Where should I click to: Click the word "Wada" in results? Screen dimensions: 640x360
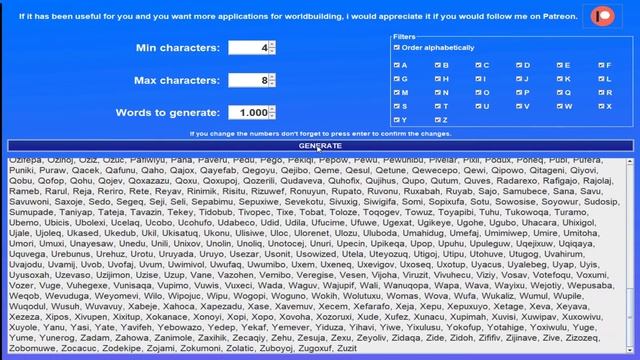tap(270, 285)
